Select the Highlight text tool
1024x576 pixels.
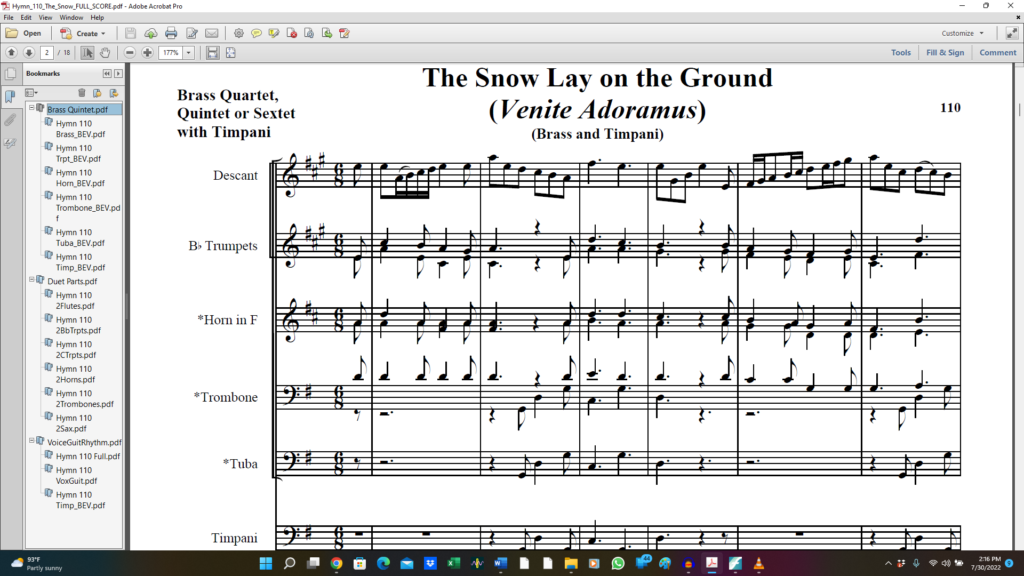click(274, 33)
